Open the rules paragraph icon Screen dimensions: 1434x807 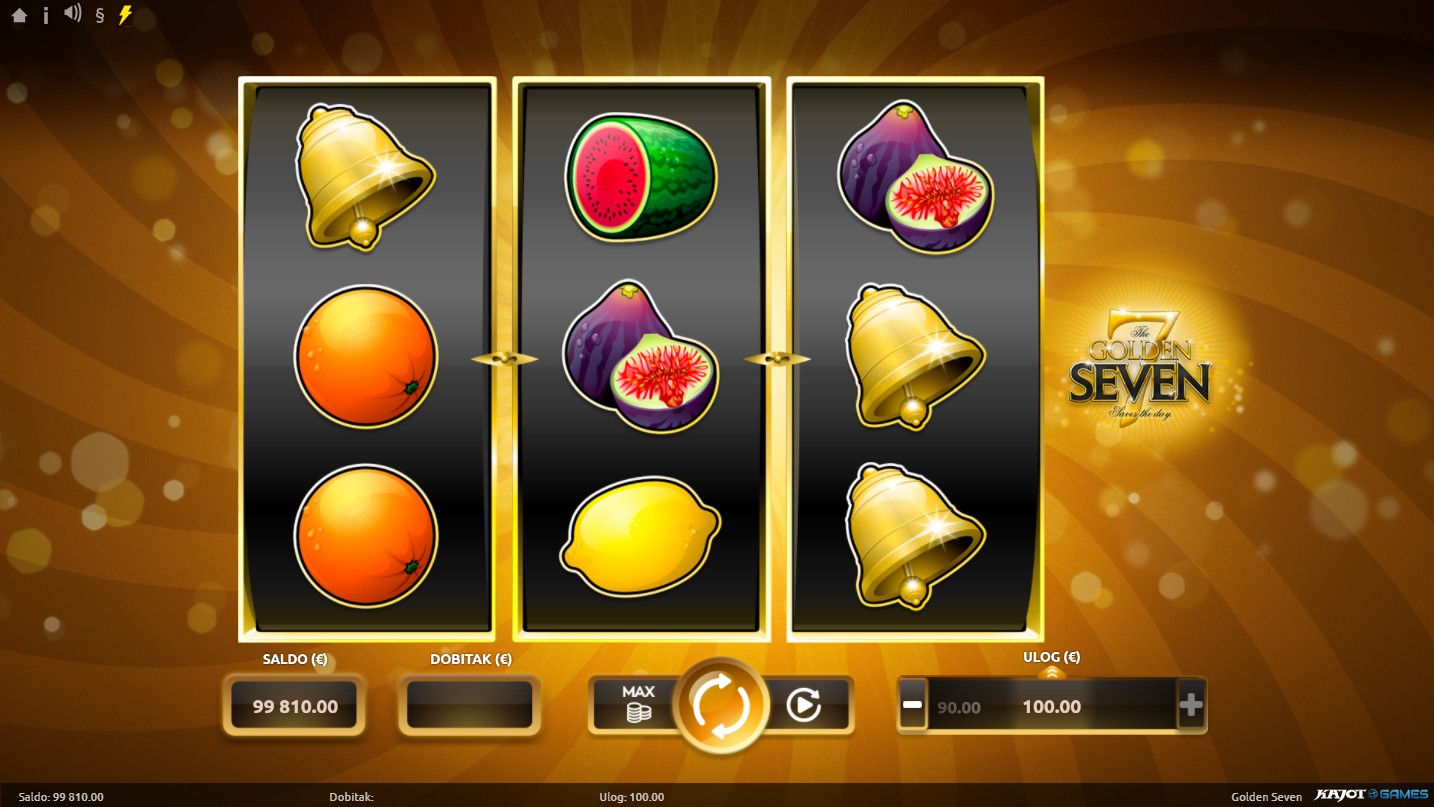click(99, 15)
